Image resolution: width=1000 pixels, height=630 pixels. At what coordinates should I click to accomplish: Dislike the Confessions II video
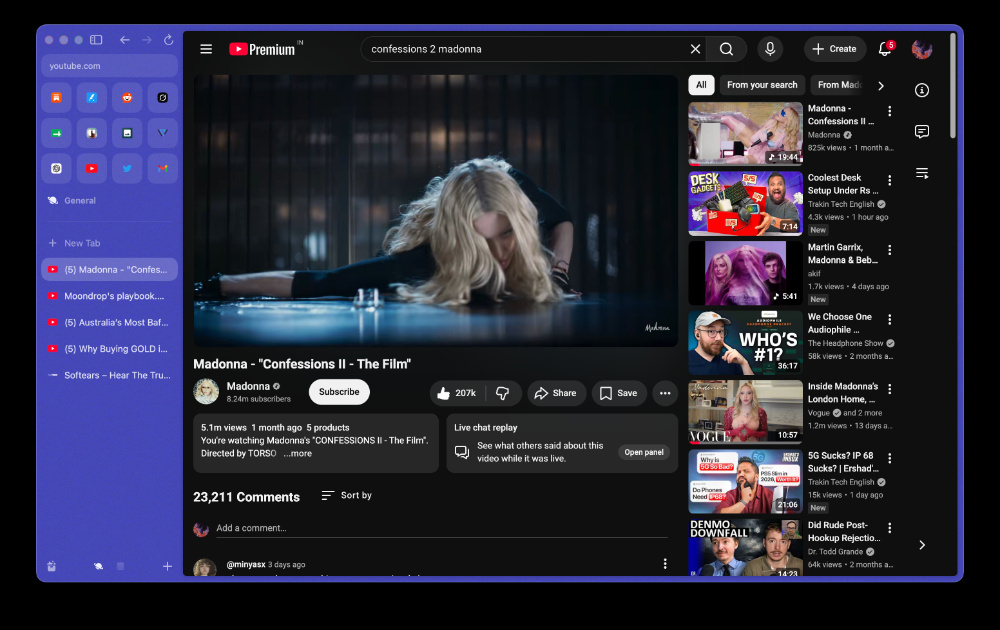(x=503, y=393)
